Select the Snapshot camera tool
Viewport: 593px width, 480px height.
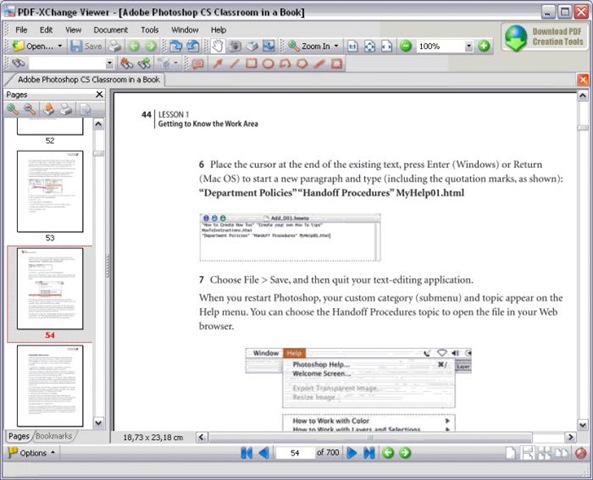click(x=235, y=46)
